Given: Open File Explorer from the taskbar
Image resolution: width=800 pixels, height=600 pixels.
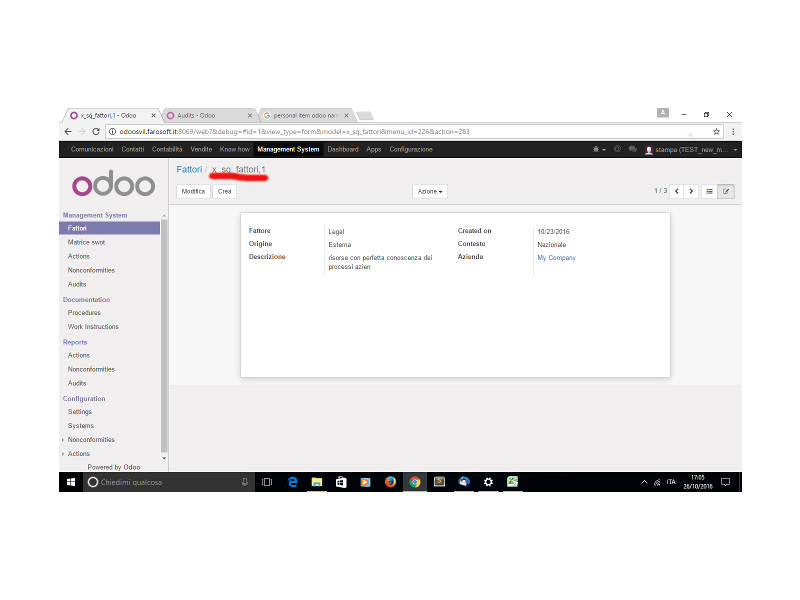Looking at the screenshot, I should click(317, 482).
